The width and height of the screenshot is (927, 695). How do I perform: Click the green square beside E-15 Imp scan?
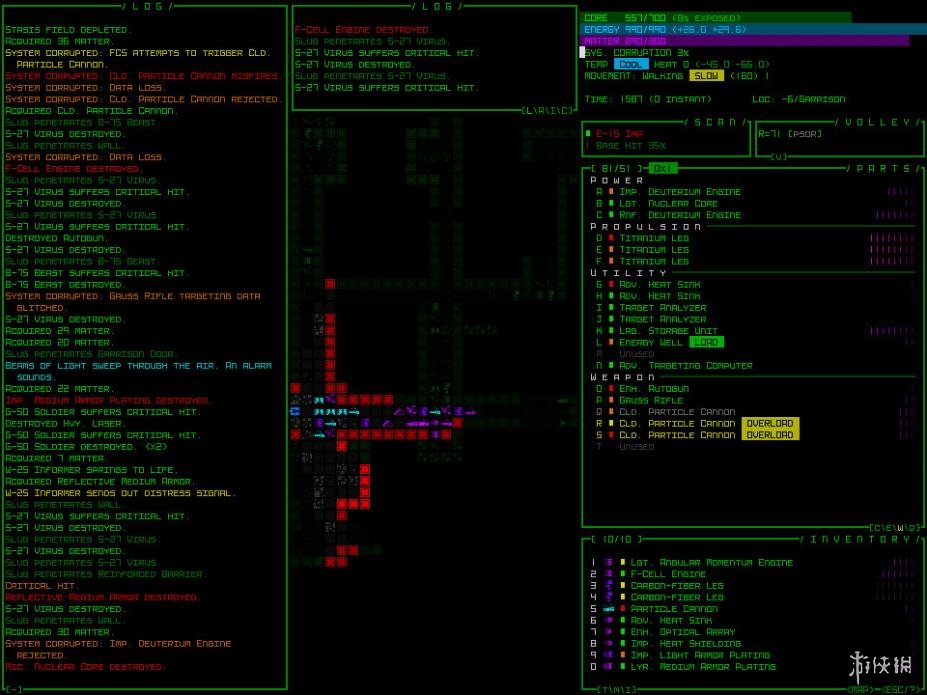coord(588,134)
